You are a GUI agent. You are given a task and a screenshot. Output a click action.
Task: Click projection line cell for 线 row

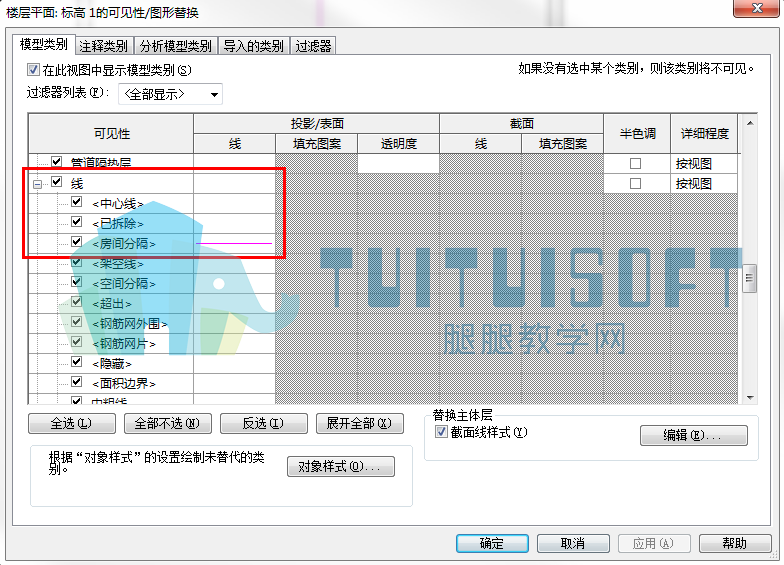pyautogui.click(x=234, y=184)
